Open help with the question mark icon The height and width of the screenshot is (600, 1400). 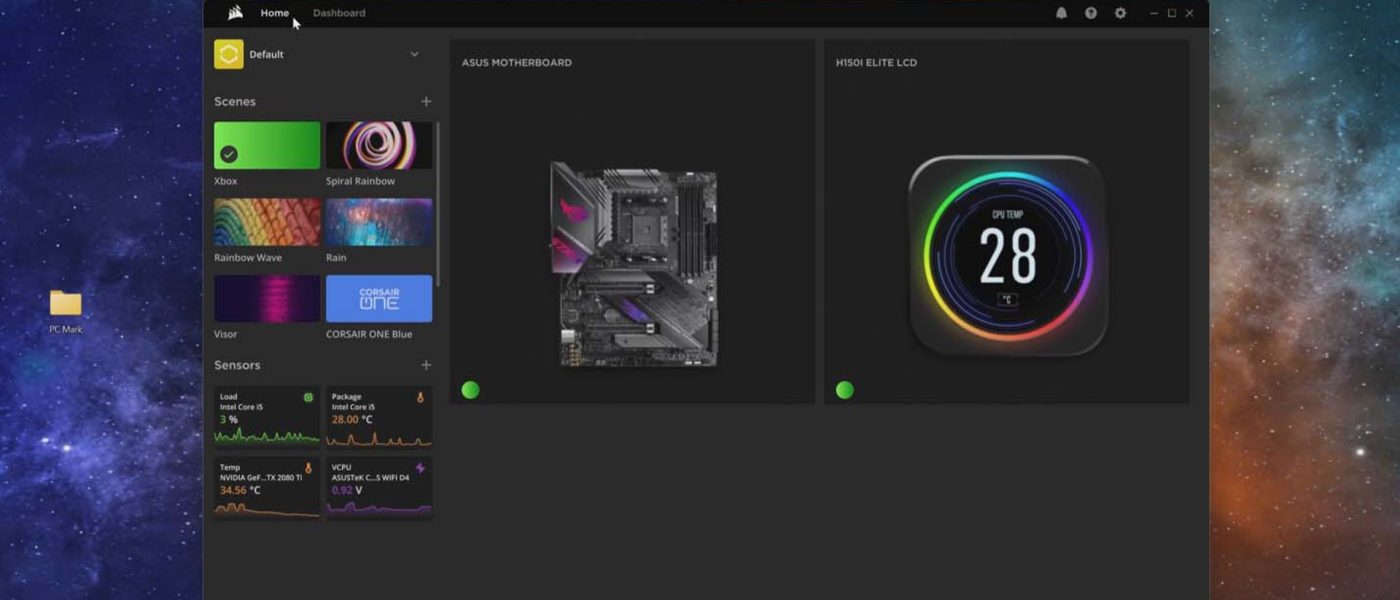[x=1091, y=13]
